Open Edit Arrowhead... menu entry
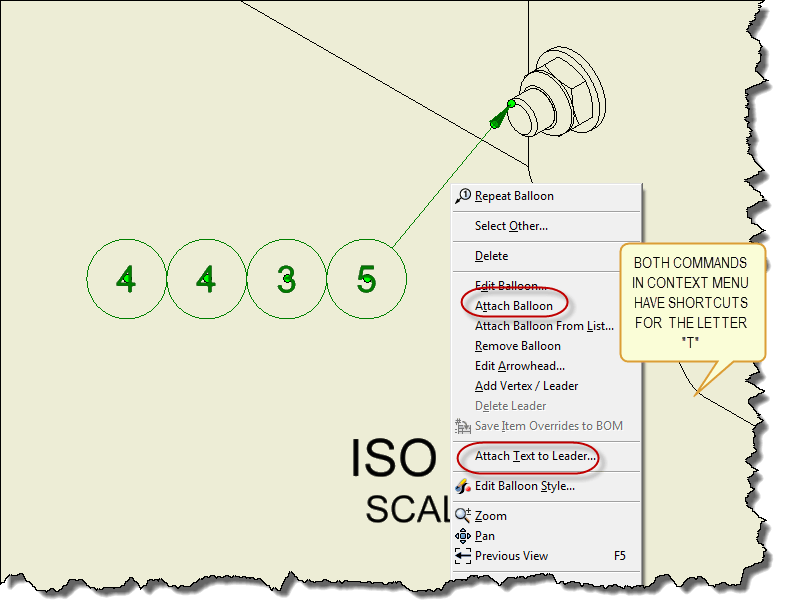The width and height of the screenshot is (790, 616). pos(547,366)
